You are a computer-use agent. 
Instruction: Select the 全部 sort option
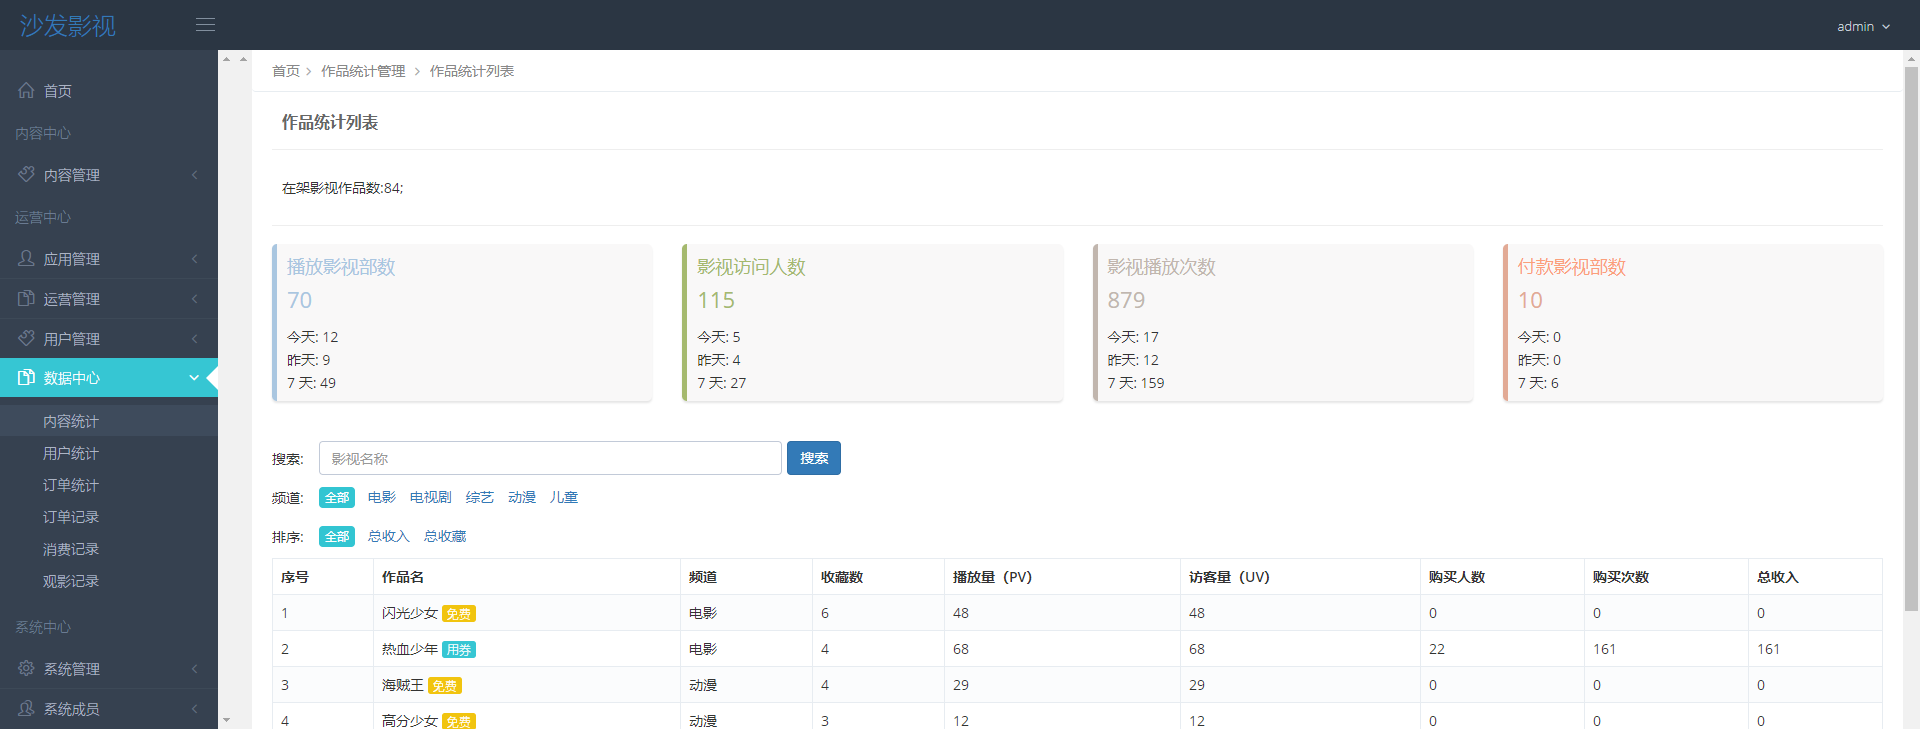click(337, 536)
